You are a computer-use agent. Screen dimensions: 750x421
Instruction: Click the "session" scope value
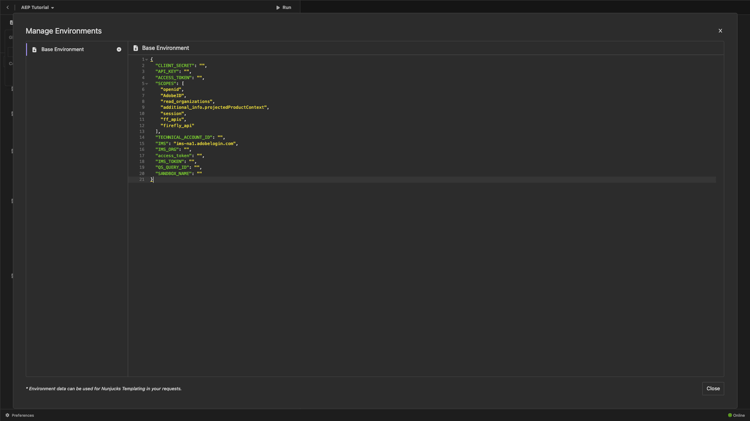click(x=172, y=113)
